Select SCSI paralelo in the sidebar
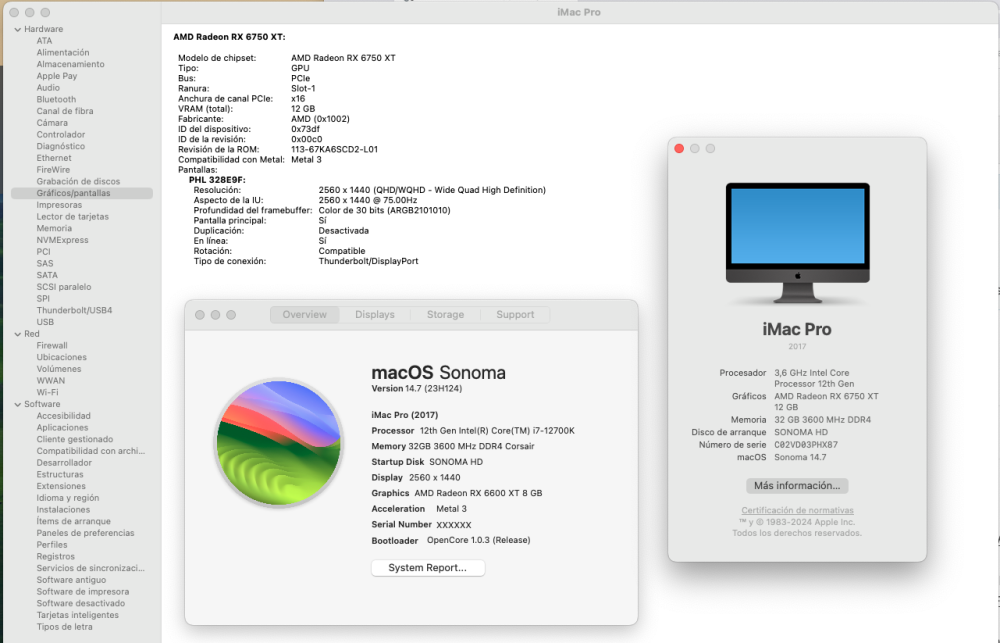 coord(64,287)
